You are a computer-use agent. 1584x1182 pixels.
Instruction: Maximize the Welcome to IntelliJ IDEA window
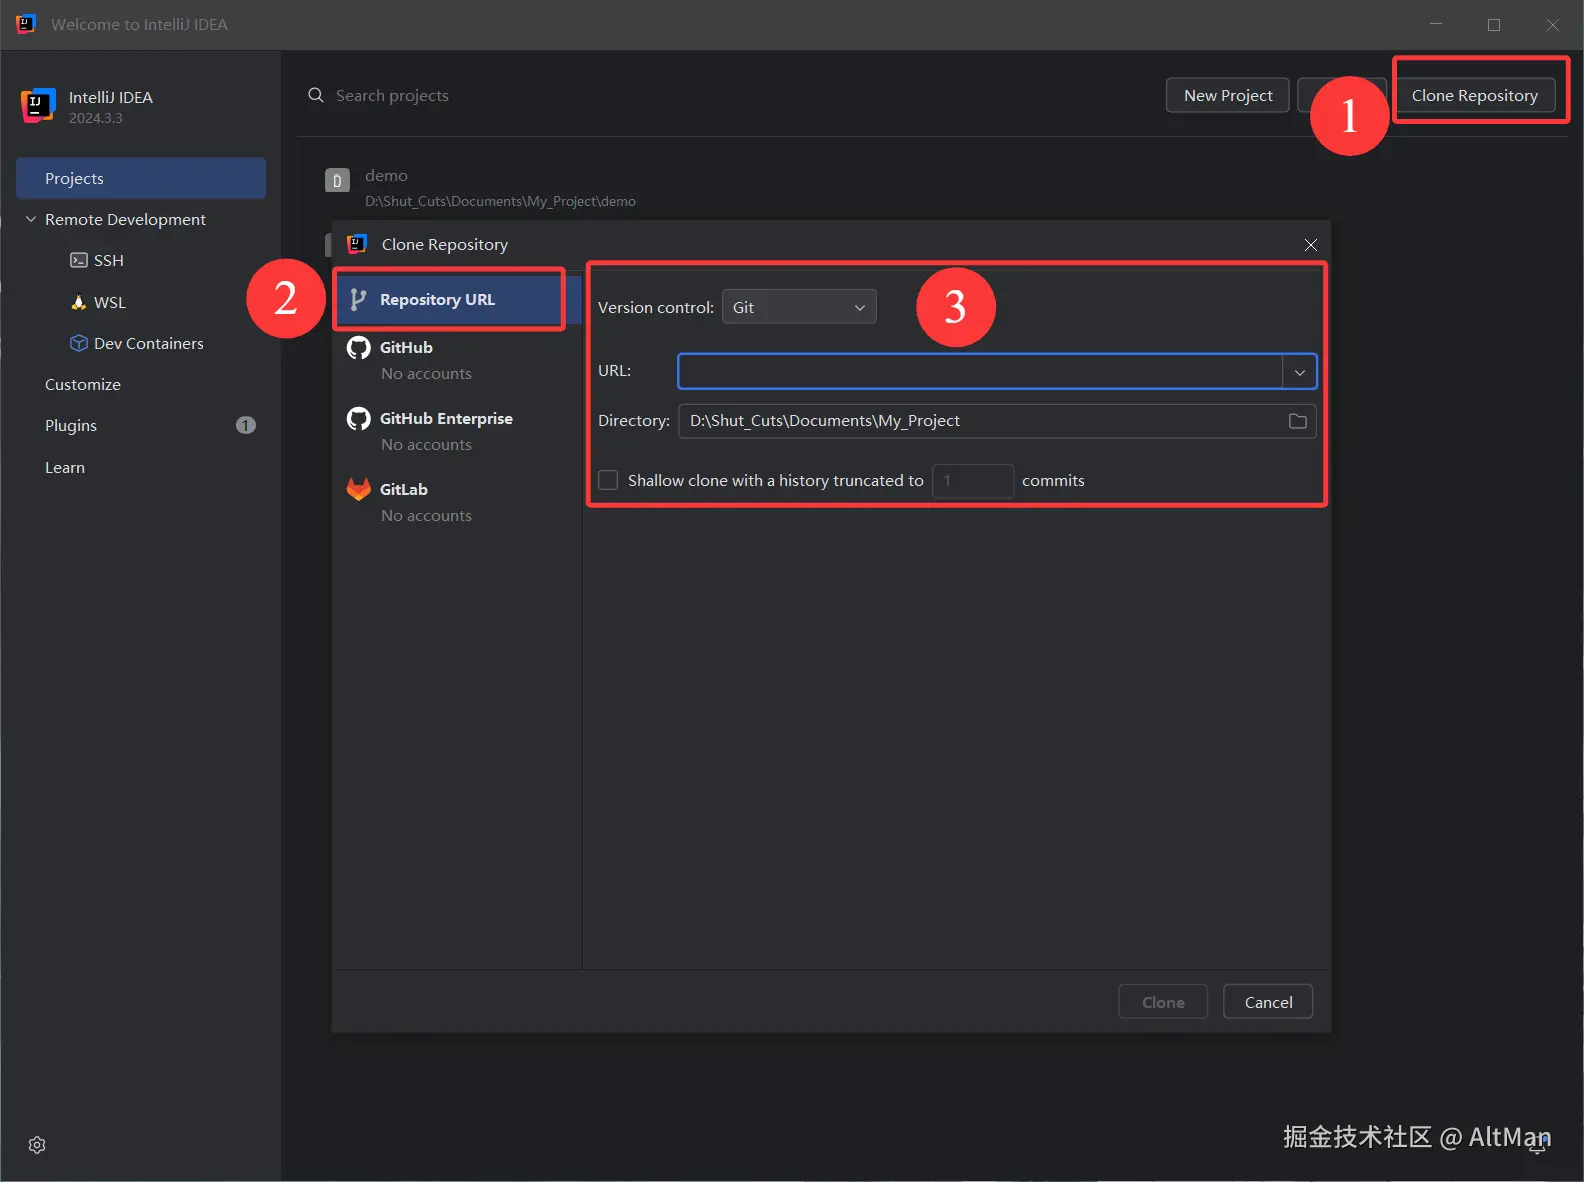point(1494,25)
